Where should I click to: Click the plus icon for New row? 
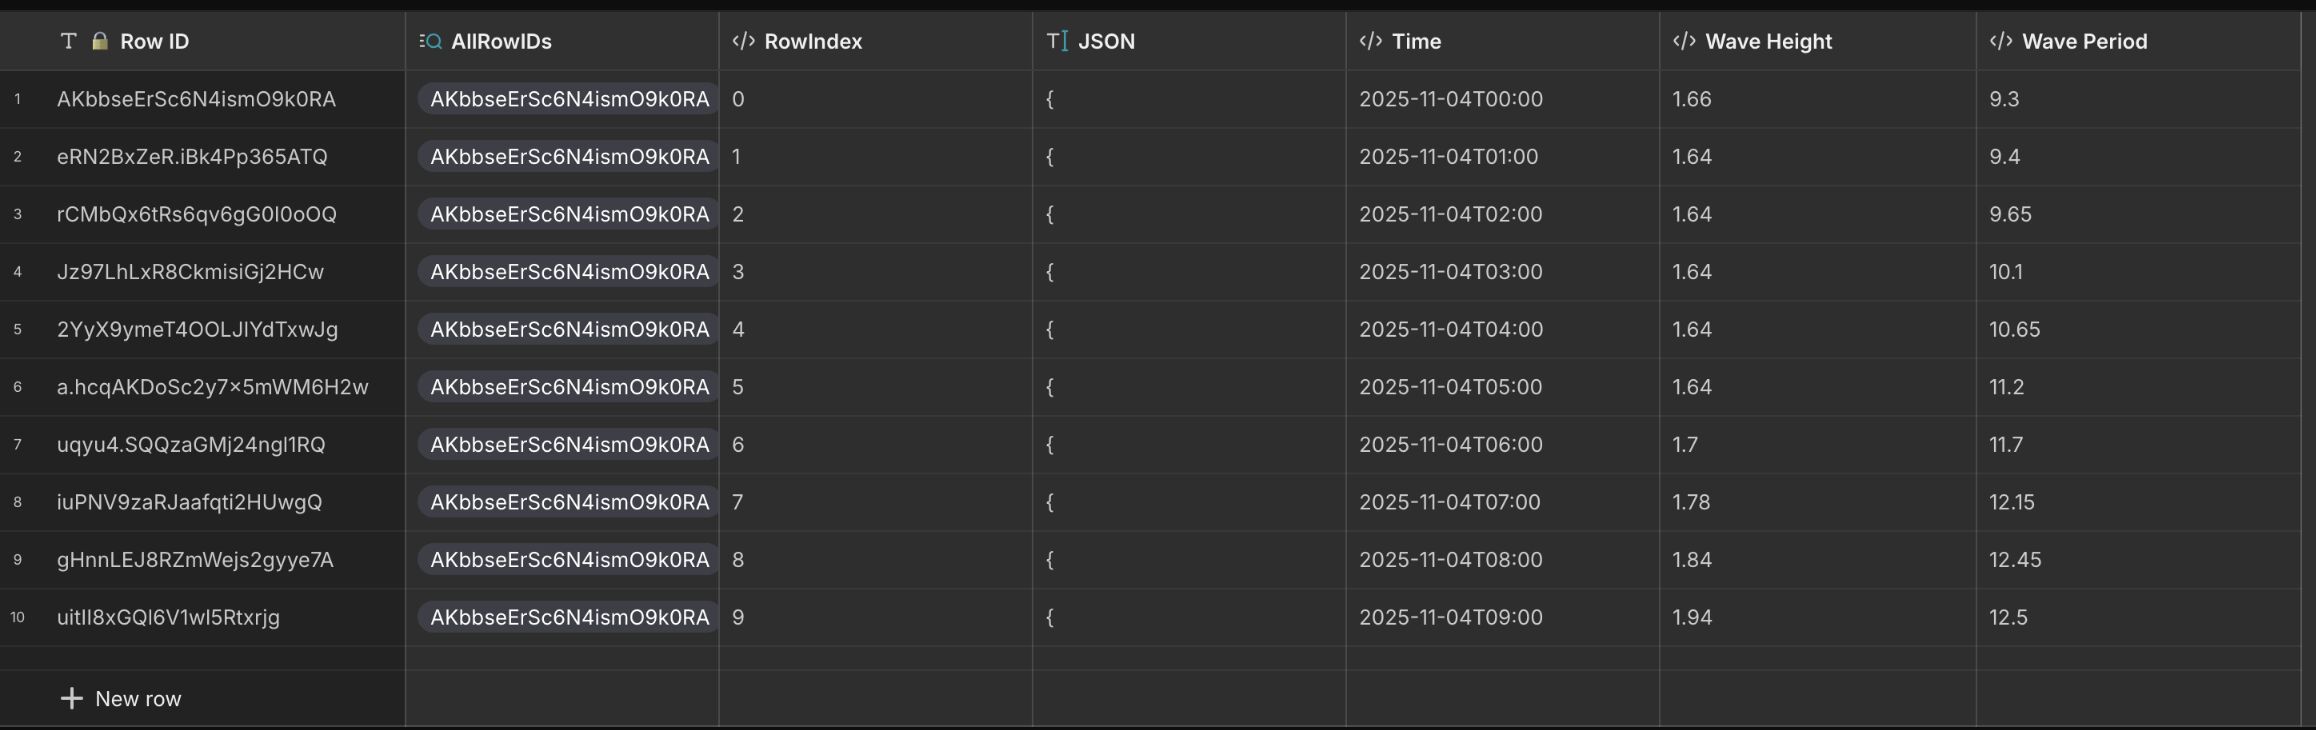pyautogui.click(x=71, y=698)
